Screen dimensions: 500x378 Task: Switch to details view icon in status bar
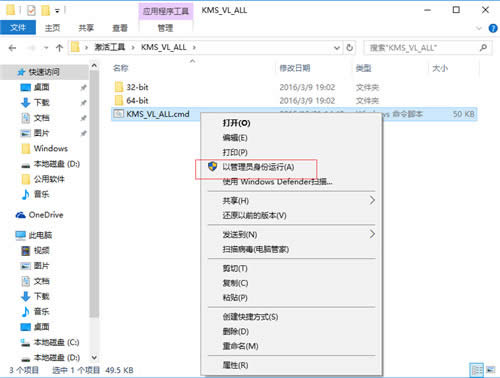(x=477, y=370)
